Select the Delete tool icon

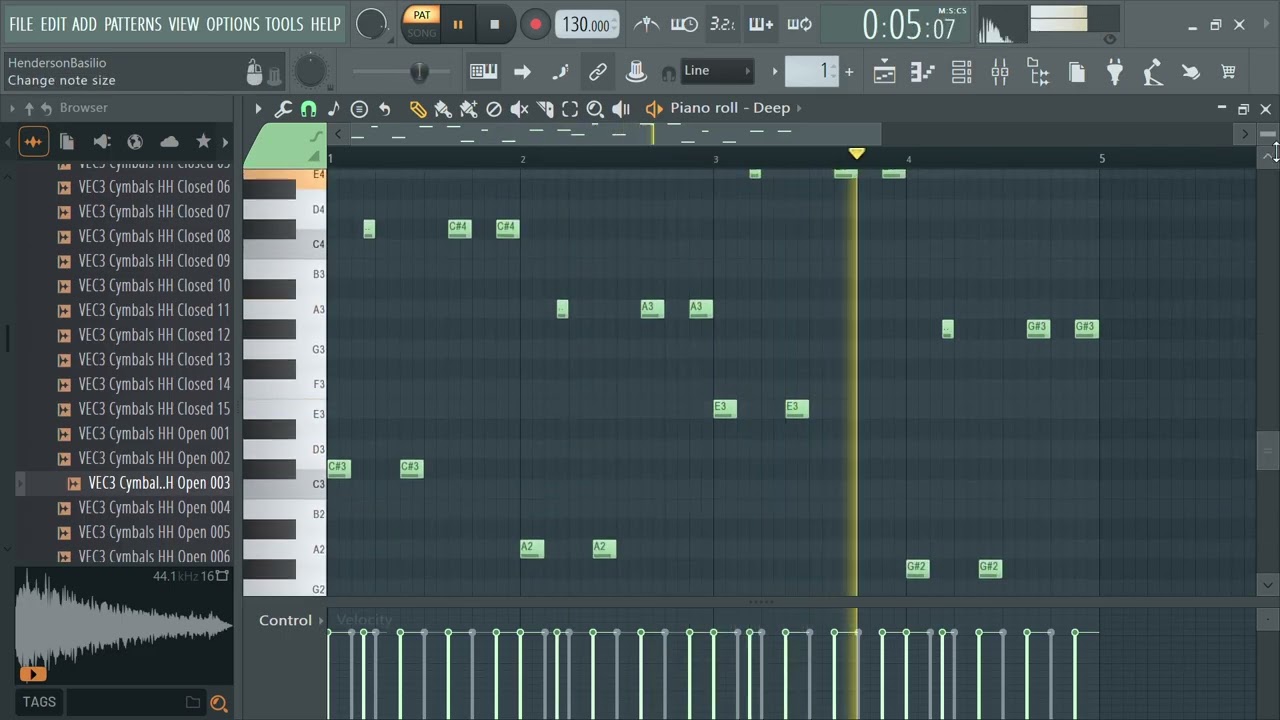coord(494,109)
